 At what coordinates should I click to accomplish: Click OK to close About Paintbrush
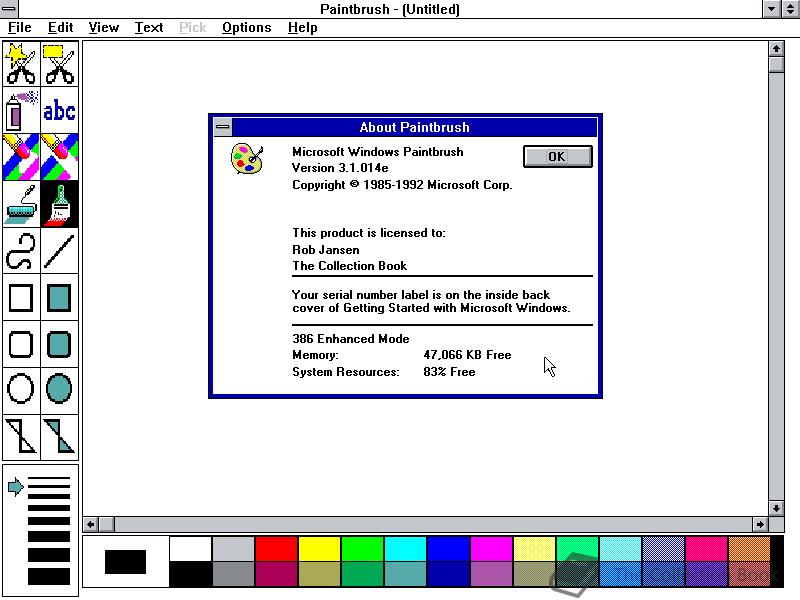[558, 156]
